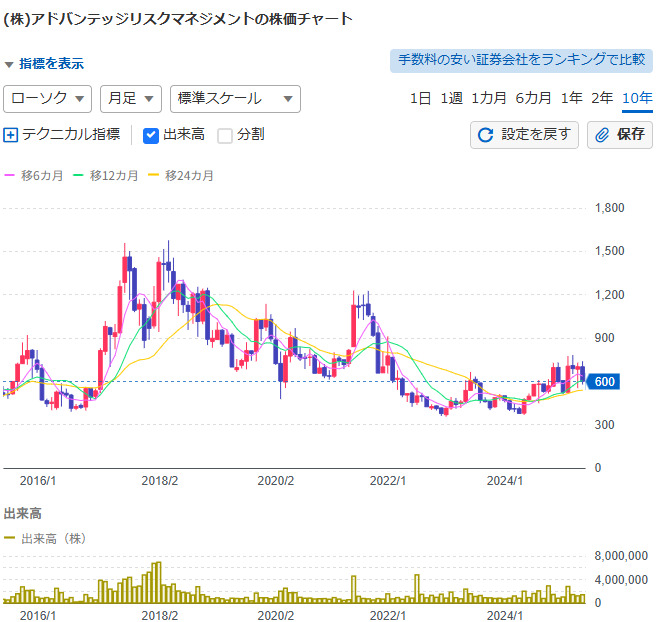The image size is (661, 622).
Task: Click the 1,500 price axis label
Action: point(609,251)
